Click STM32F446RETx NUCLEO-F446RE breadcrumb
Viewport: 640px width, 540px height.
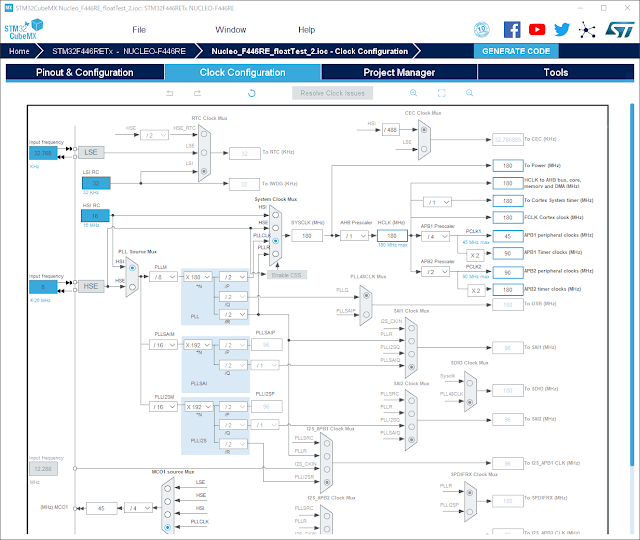tap(119, 51)
